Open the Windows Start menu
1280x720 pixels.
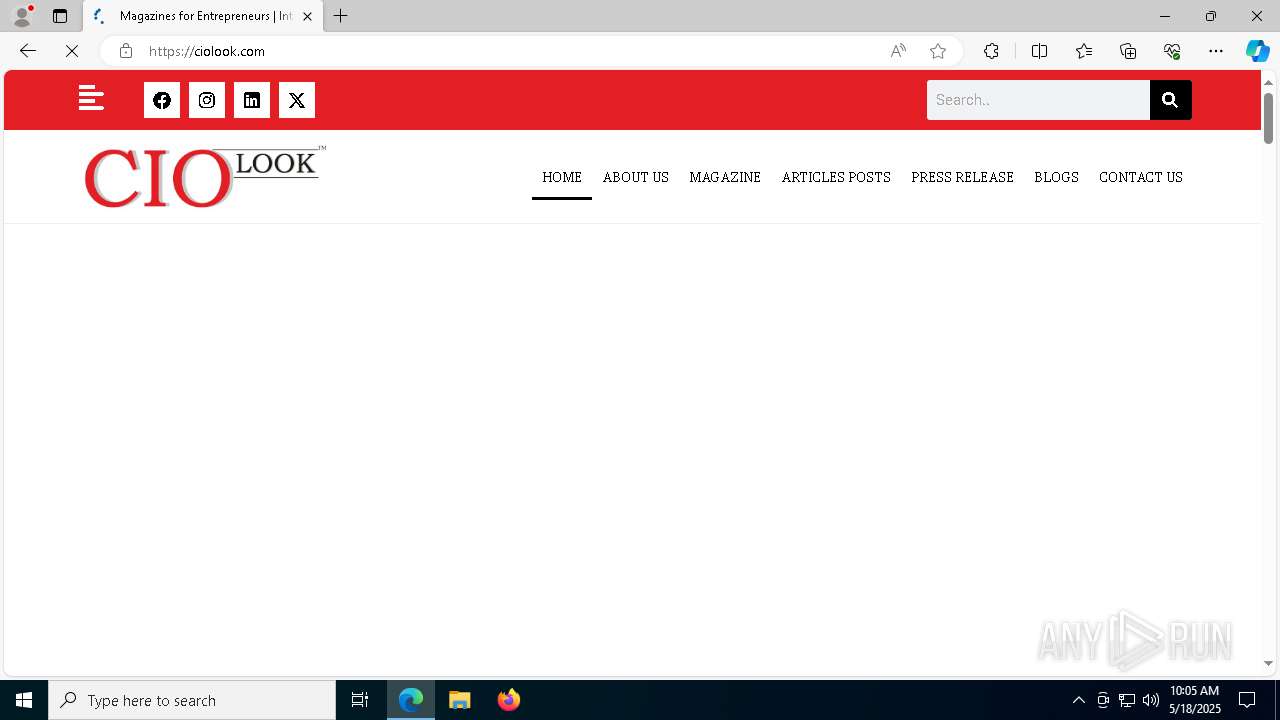[24, 700]
